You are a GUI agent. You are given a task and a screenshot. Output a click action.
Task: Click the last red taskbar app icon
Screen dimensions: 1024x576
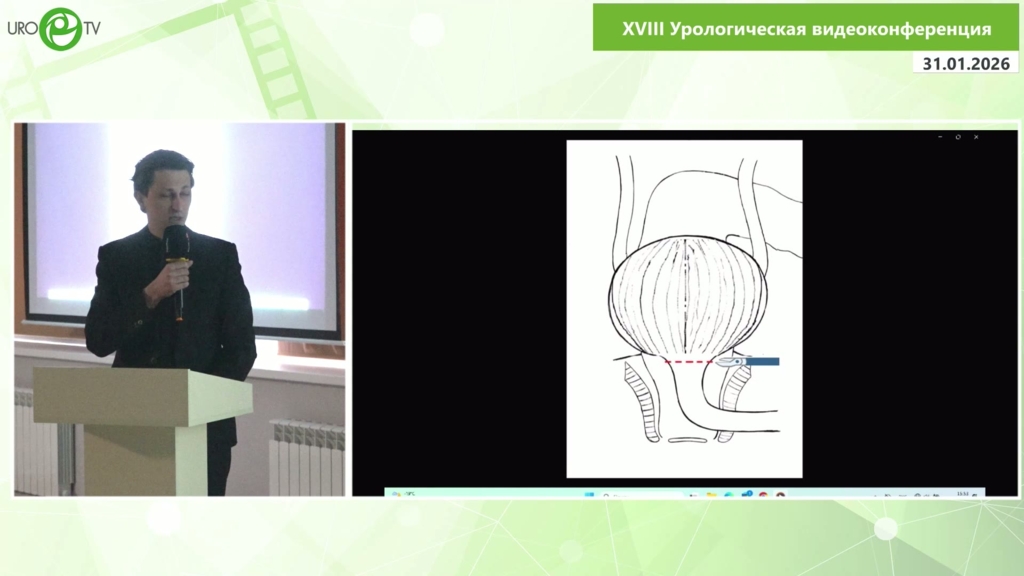click(x=781, y=494)
